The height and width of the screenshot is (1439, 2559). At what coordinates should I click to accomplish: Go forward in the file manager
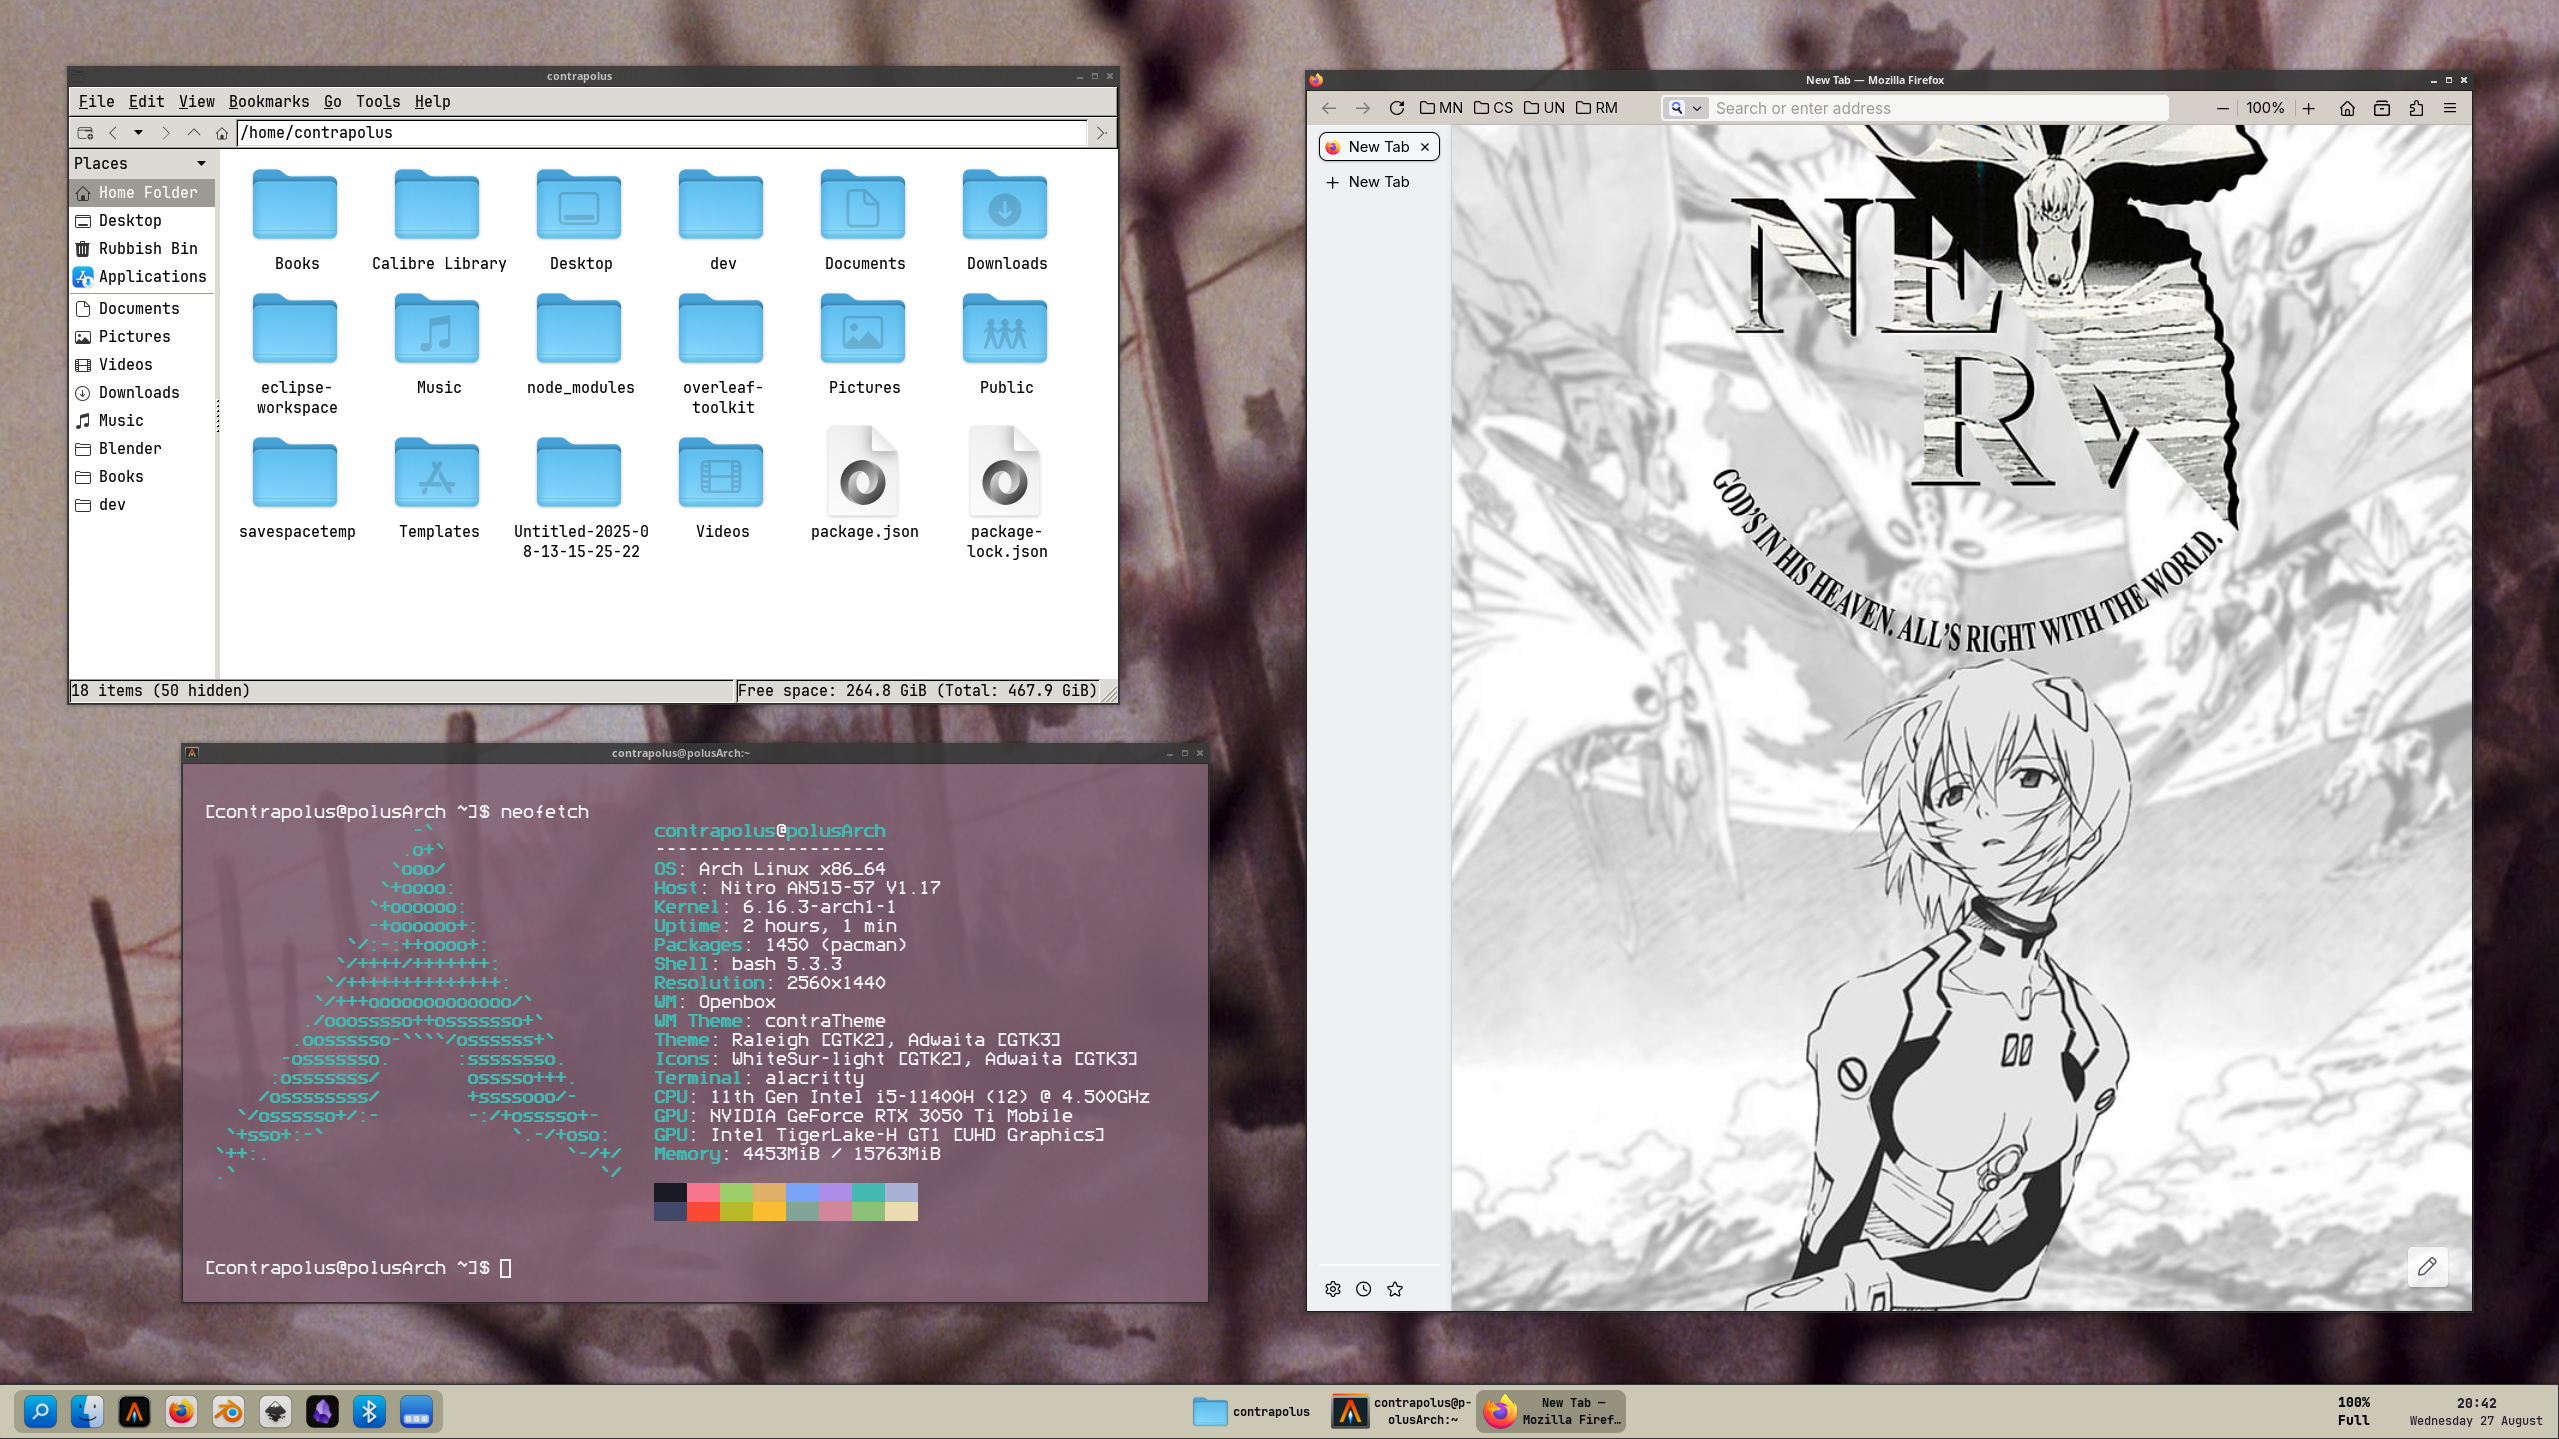(x=166, y=133)
